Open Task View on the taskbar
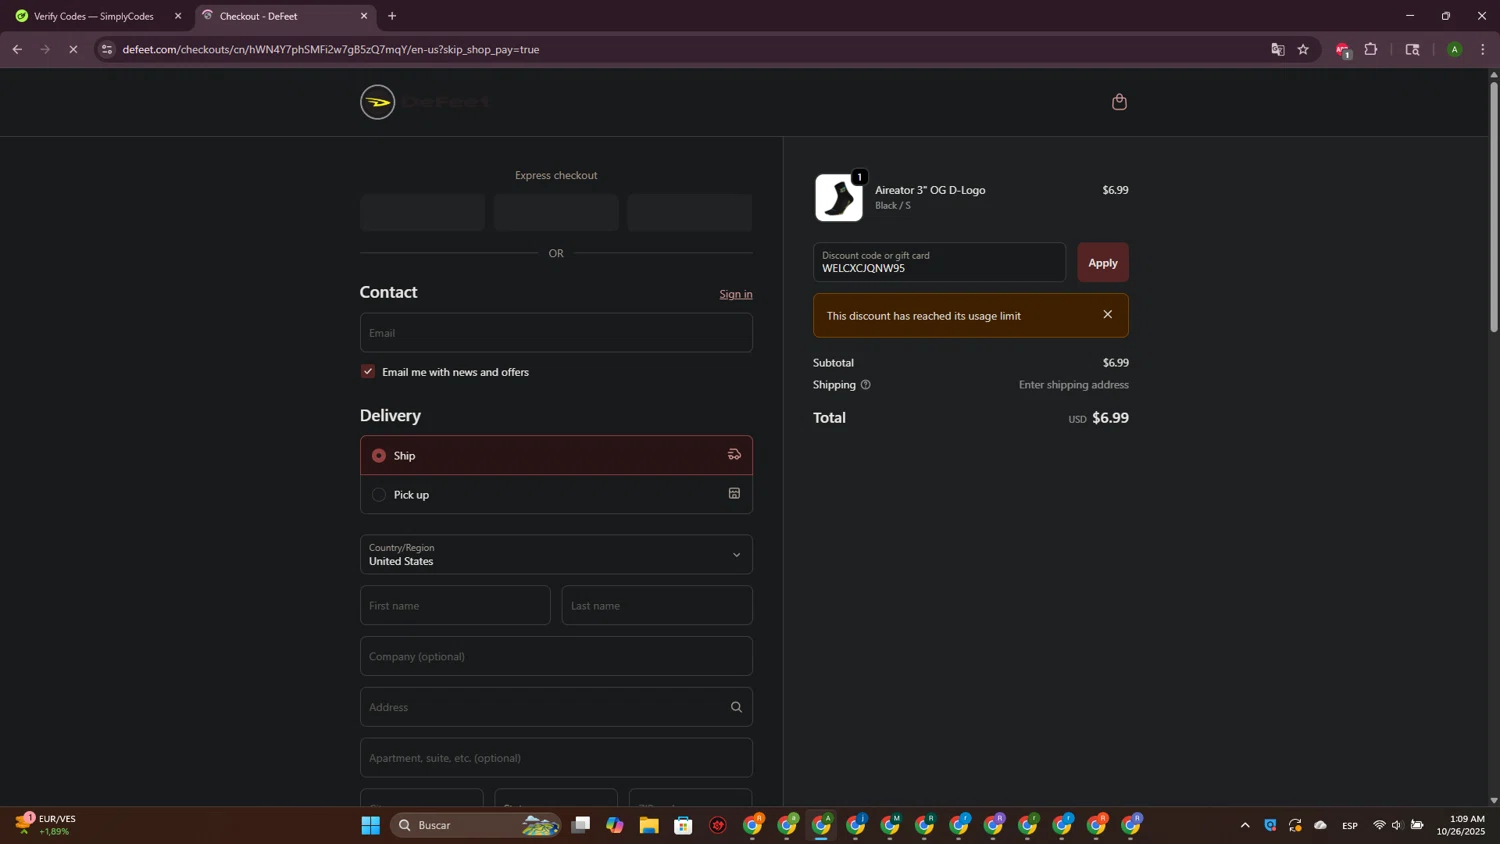Screen dimensions: 1500x844 click(x=581, y=825)
